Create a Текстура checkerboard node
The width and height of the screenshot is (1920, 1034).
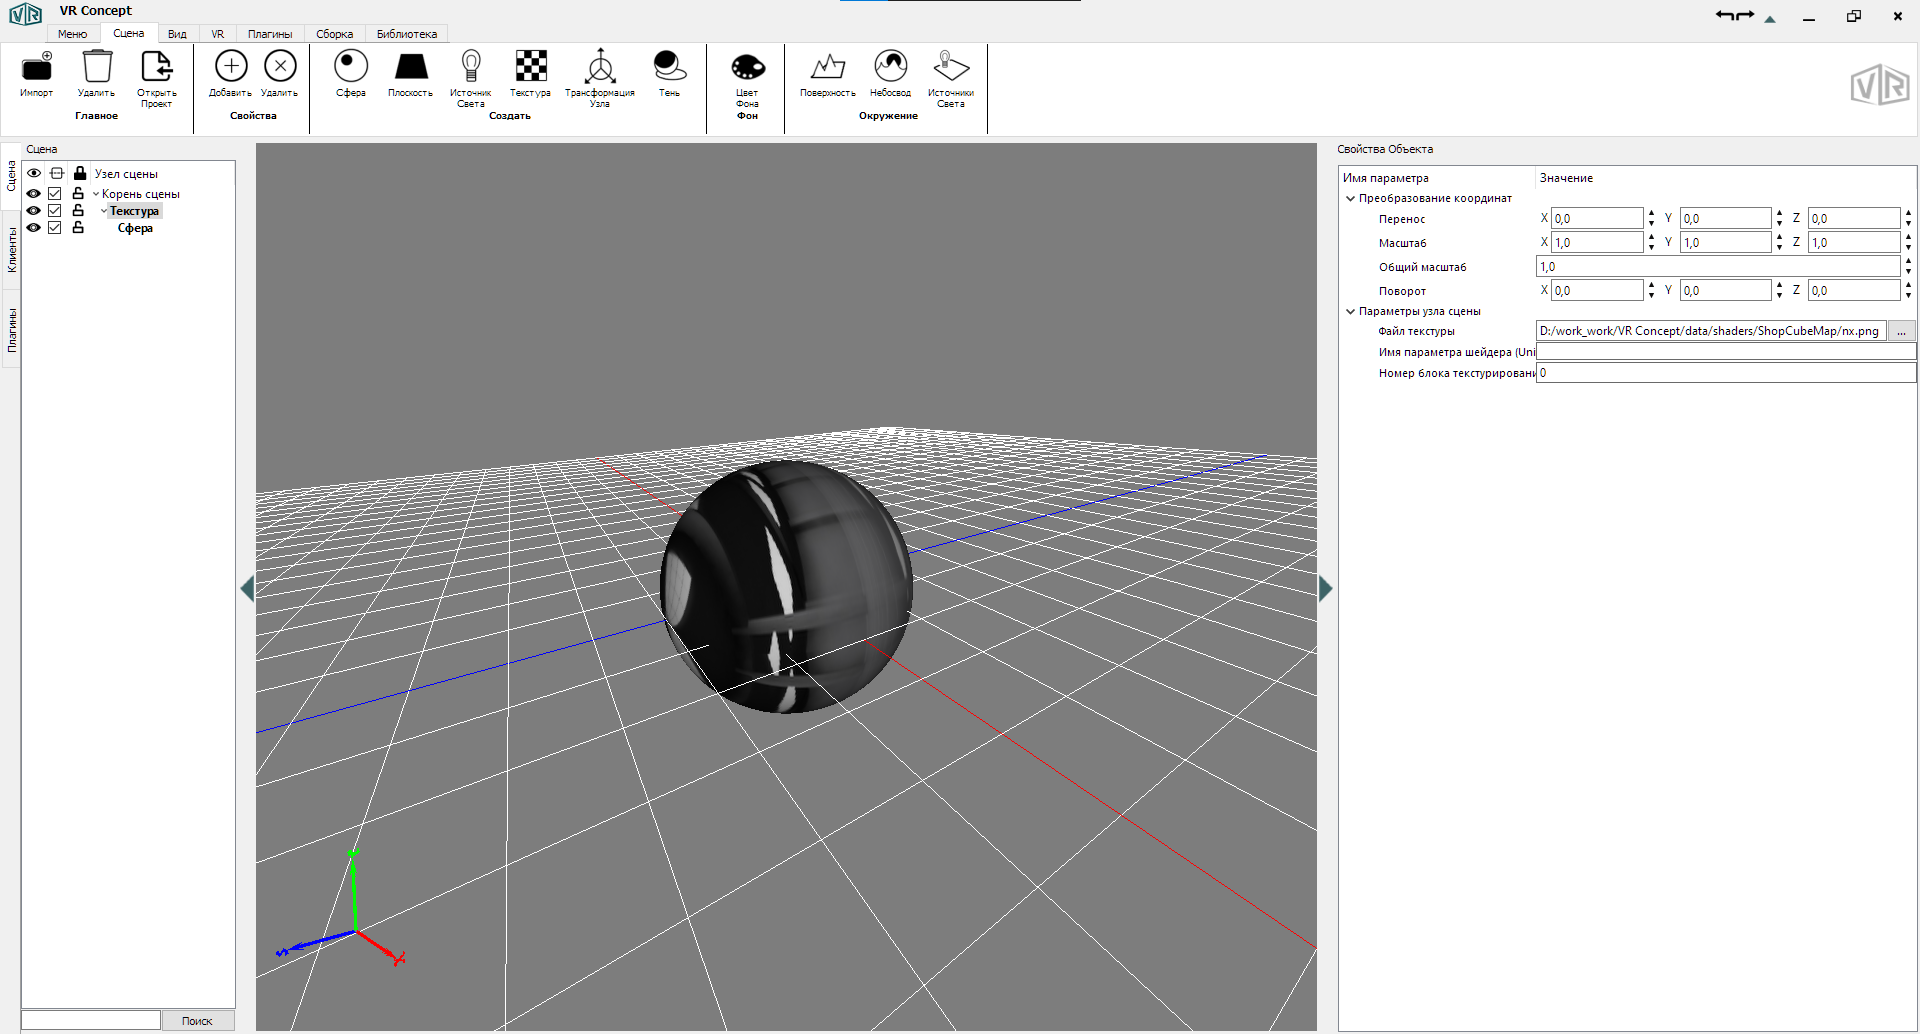pos(531,66)
